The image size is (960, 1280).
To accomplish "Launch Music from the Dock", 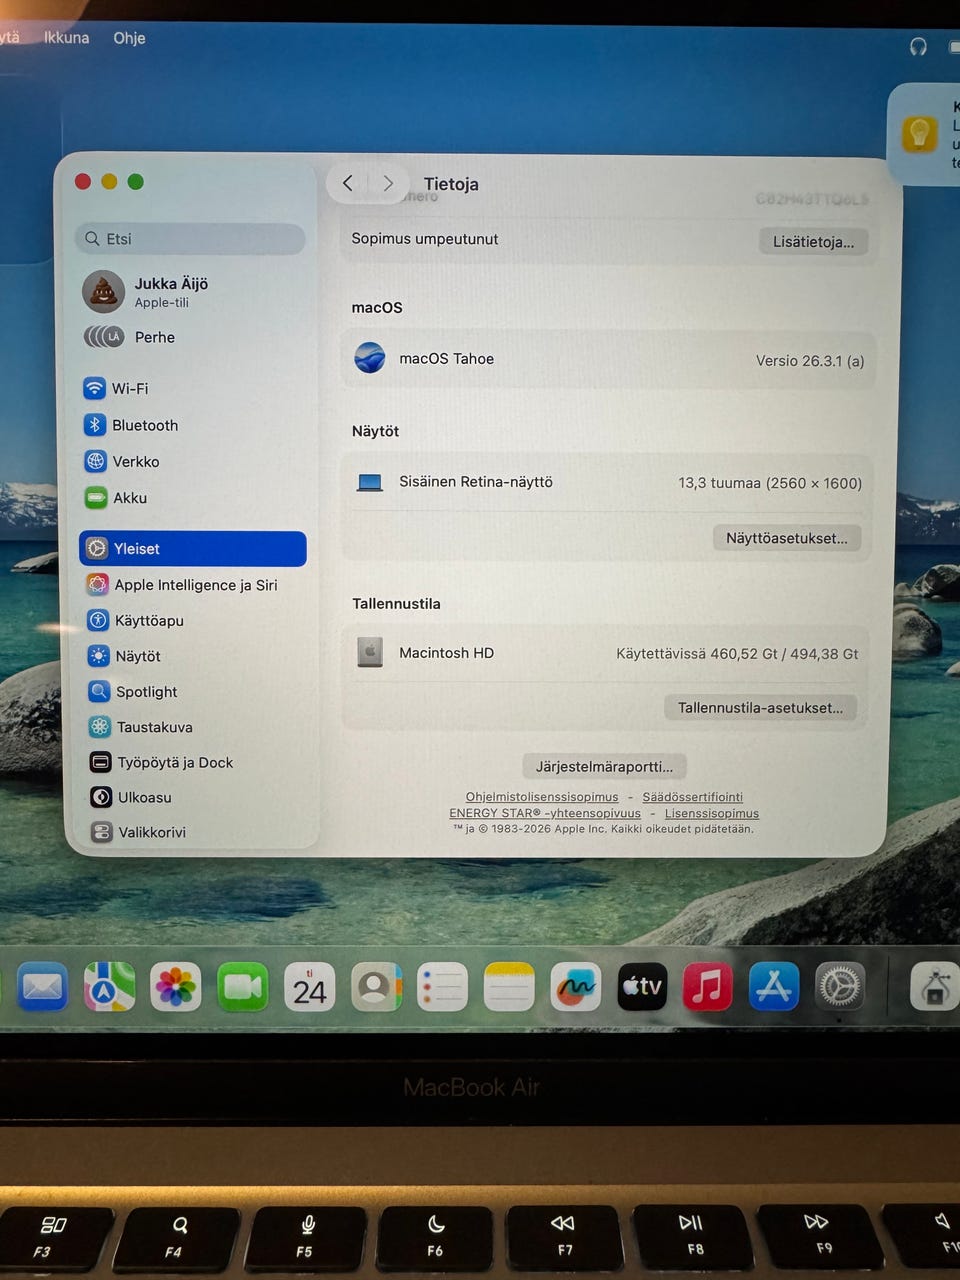I will (x=707, y=987).
